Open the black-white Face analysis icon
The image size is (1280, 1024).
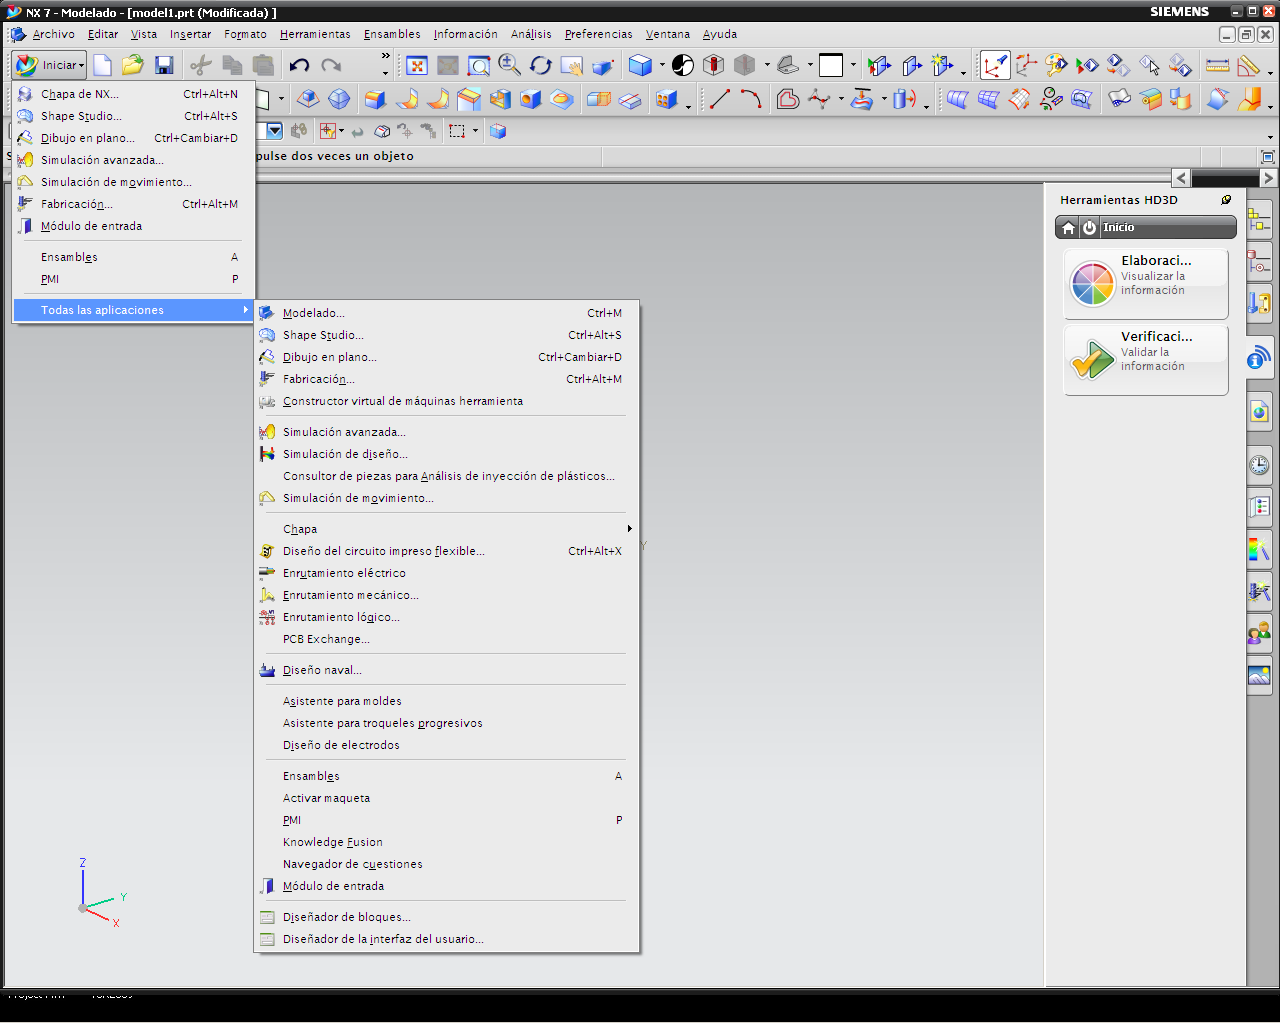click(683, 66)
